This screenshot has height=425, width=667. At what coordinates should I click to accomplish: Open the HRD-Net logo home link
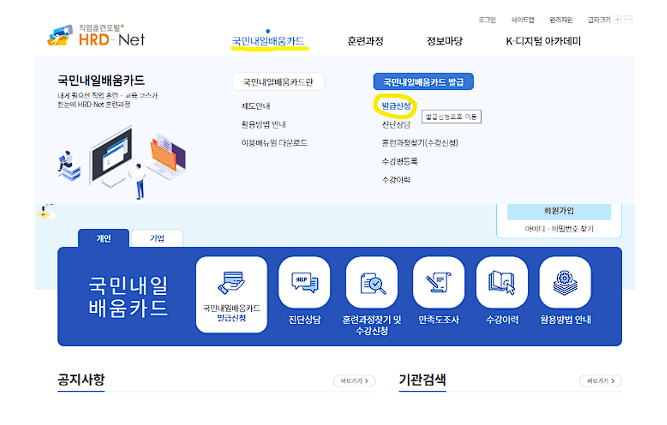click(96, 36)
